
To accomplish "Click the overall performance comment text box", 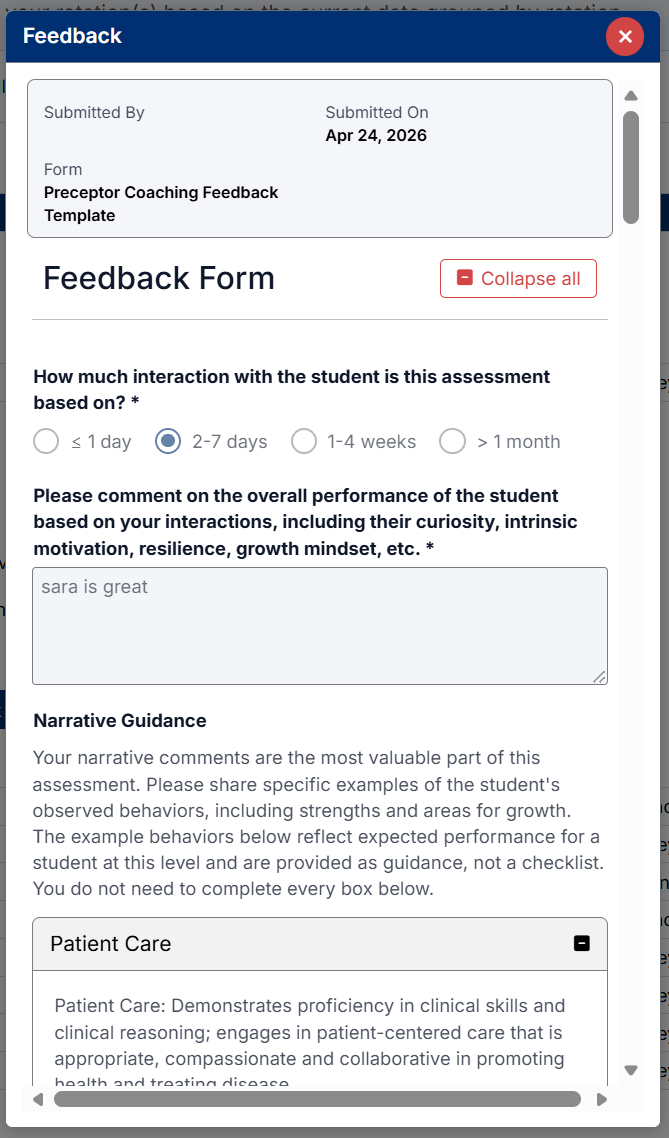I will coord(319,625).
